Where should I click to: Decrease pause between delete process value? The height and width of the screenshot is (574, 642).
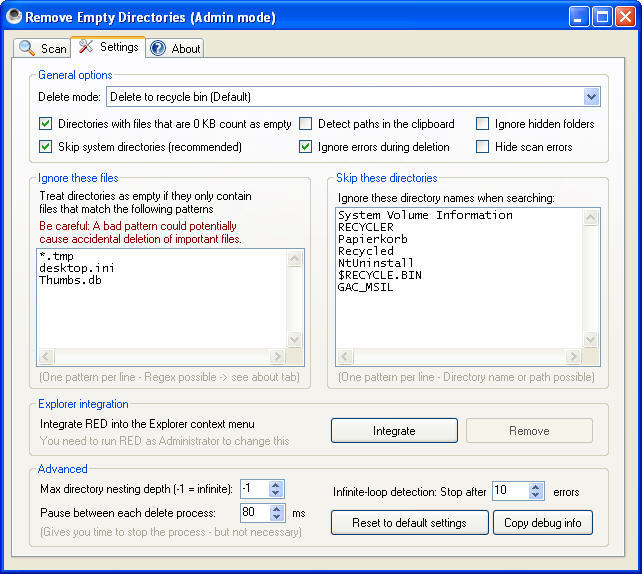click(x=277, y=517)
